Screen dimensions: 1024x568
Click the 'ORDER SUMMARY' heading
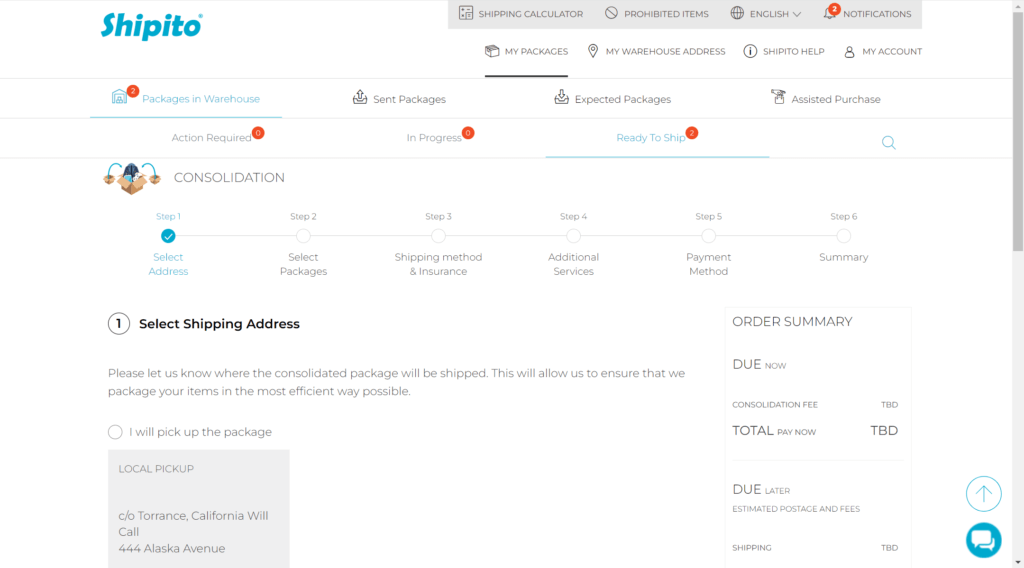792,322
